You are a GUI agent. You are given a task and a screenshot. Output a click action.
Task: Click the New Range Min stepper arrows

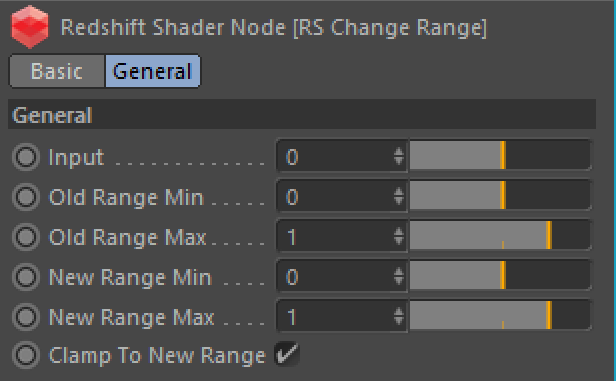point(399,276)
